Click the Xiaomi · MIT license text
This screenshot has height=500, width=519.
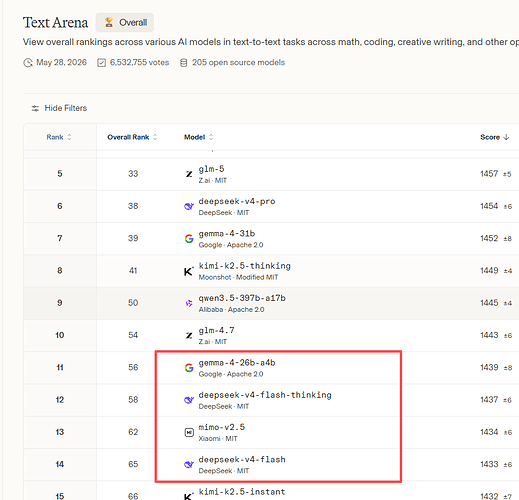218,439
